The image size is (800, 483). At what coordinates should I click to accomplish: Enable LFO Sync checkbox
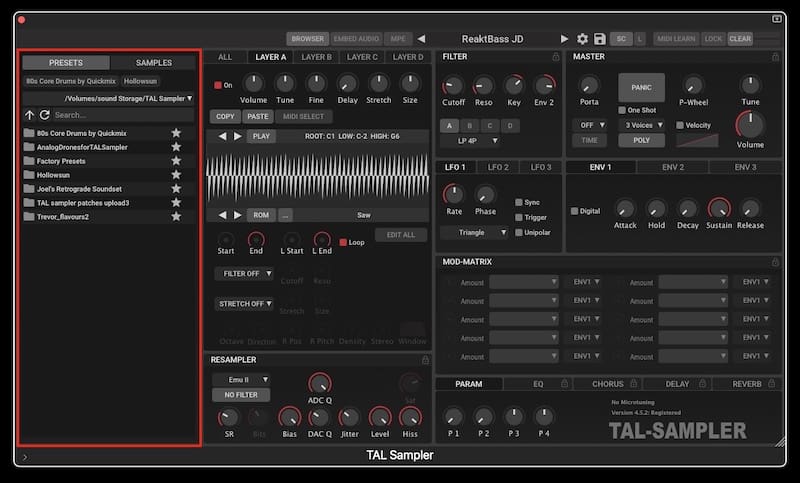pyautogui.click(x=518, y=202)
